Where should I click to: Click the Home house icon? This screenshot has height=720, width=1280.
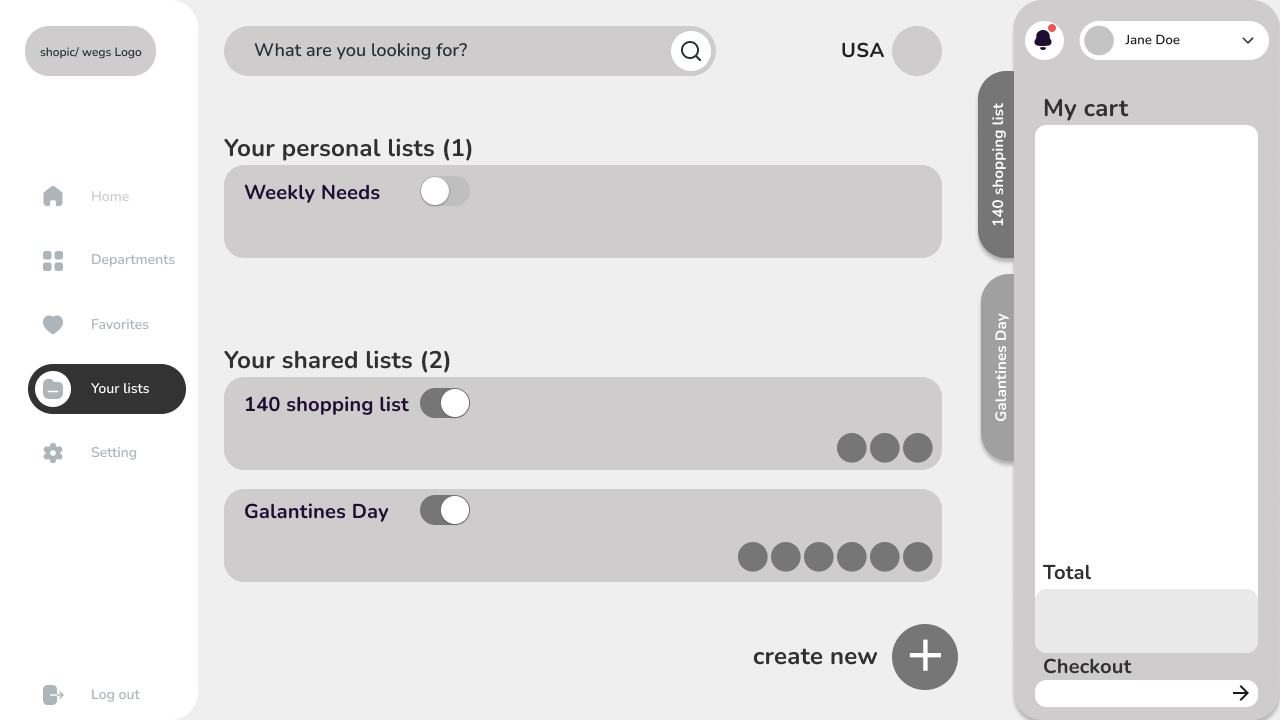point(53,196)
